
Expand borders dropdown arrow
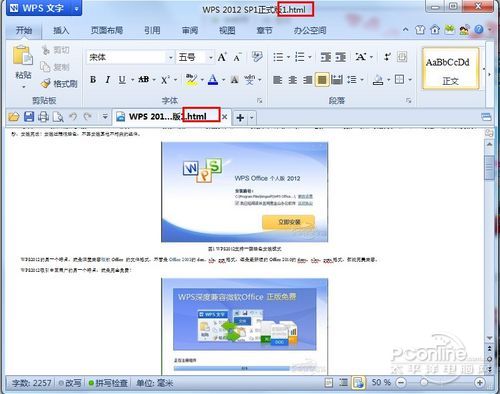click(410, 80)
